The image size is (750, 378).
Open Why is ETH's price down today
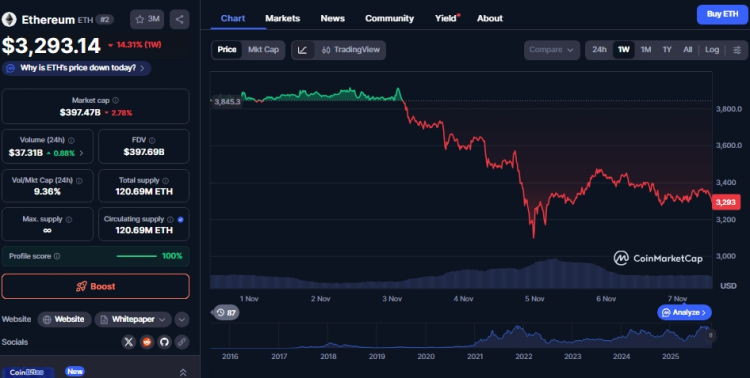(x=77, y=68)
